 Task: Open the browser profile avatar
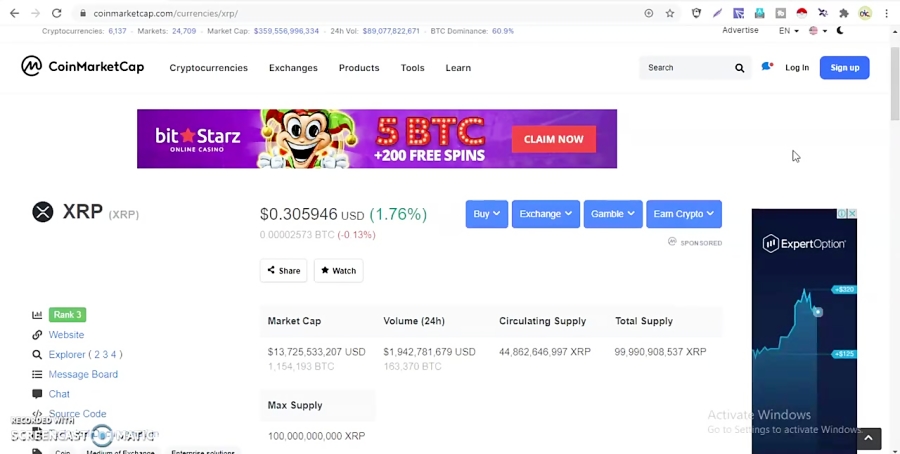click(865, 13)
